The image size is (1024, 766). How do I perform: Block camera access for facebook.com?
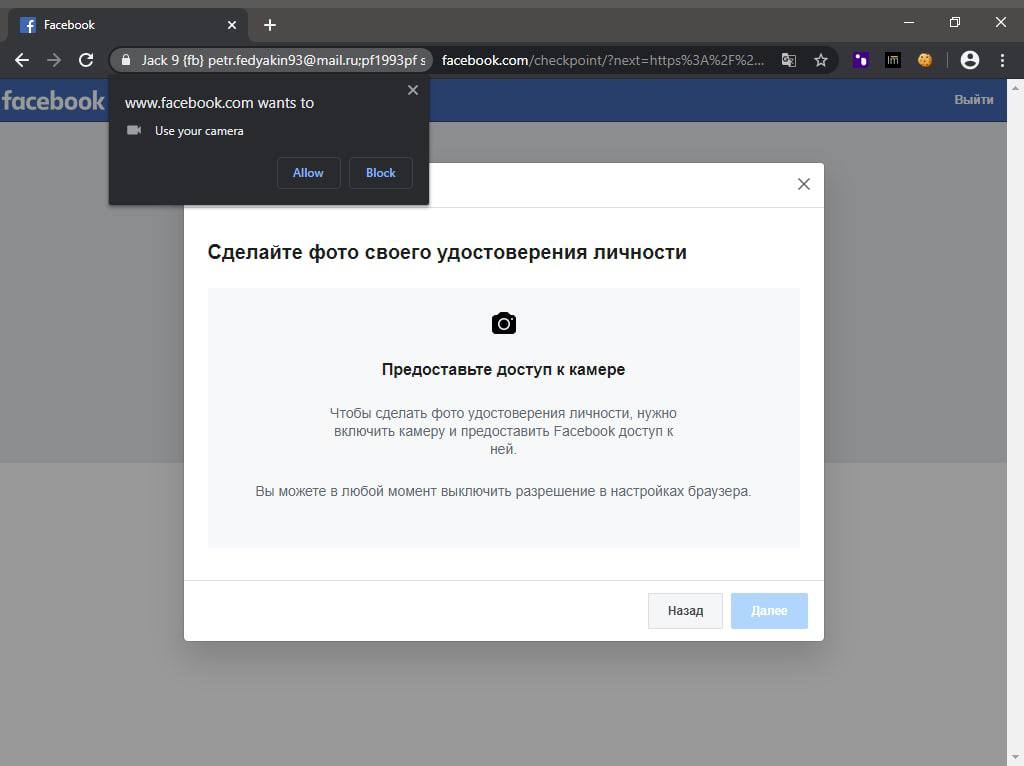[381, 173]
